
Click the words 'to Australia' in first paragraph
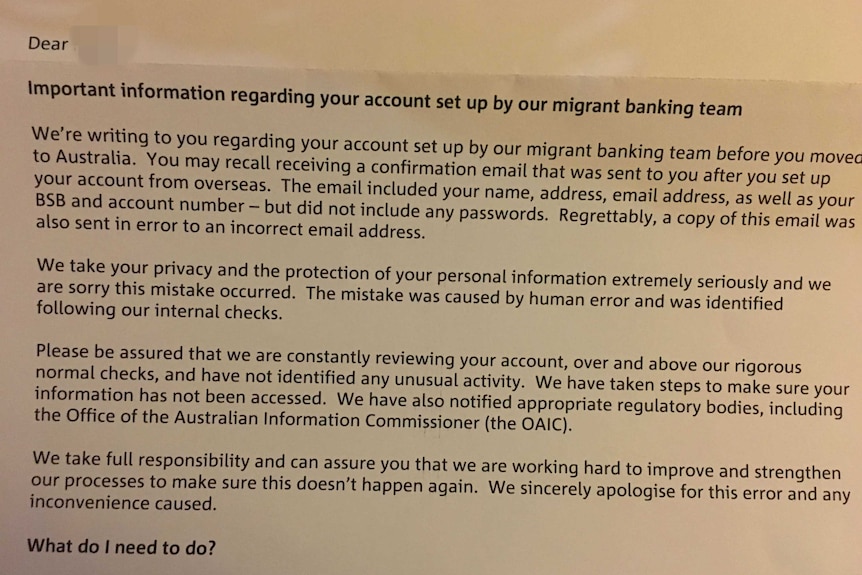pos(82,157)
